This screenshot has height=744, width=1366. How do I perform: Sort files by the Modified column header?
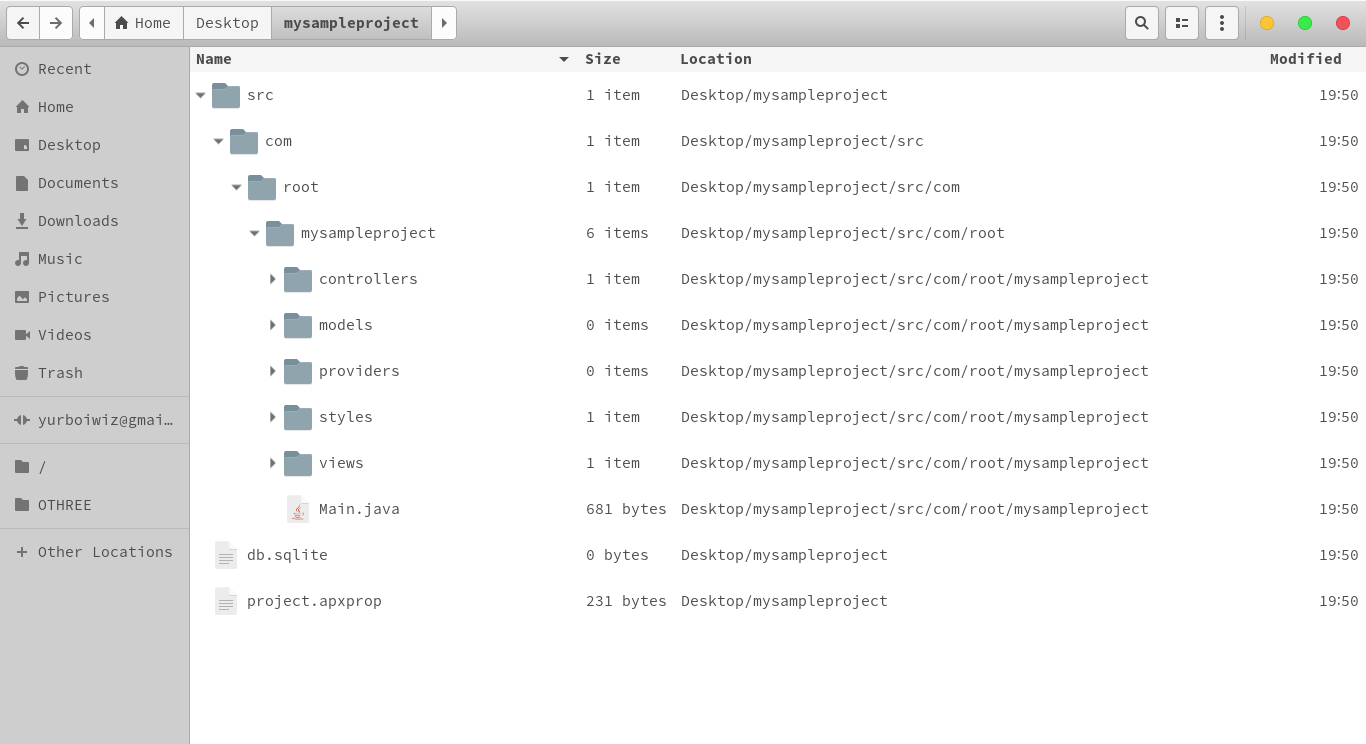tap(1306, 59)
